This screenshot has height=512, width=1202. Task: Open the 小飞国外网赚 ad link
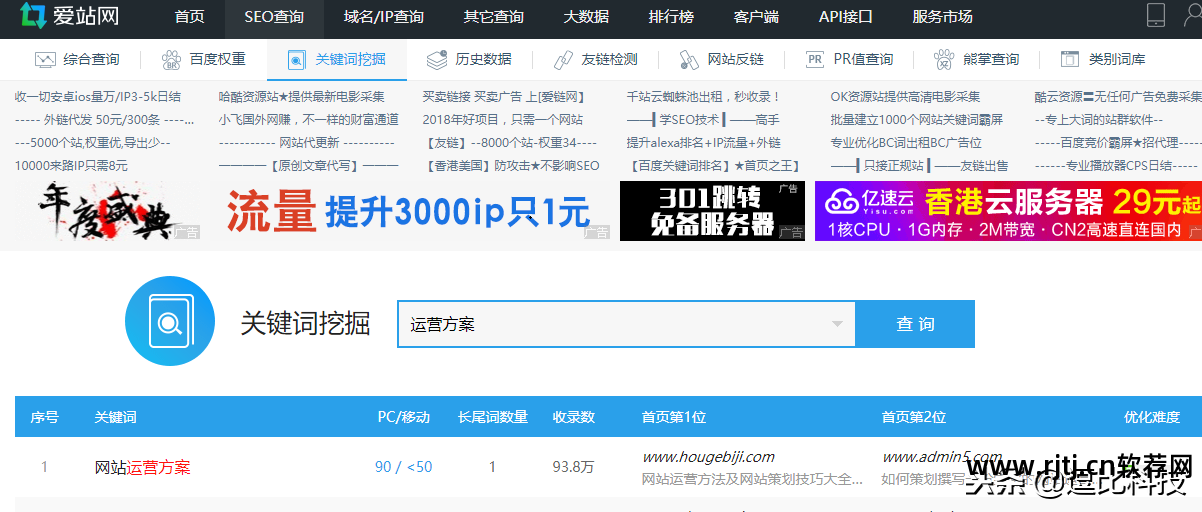click(x=308, y=120)
